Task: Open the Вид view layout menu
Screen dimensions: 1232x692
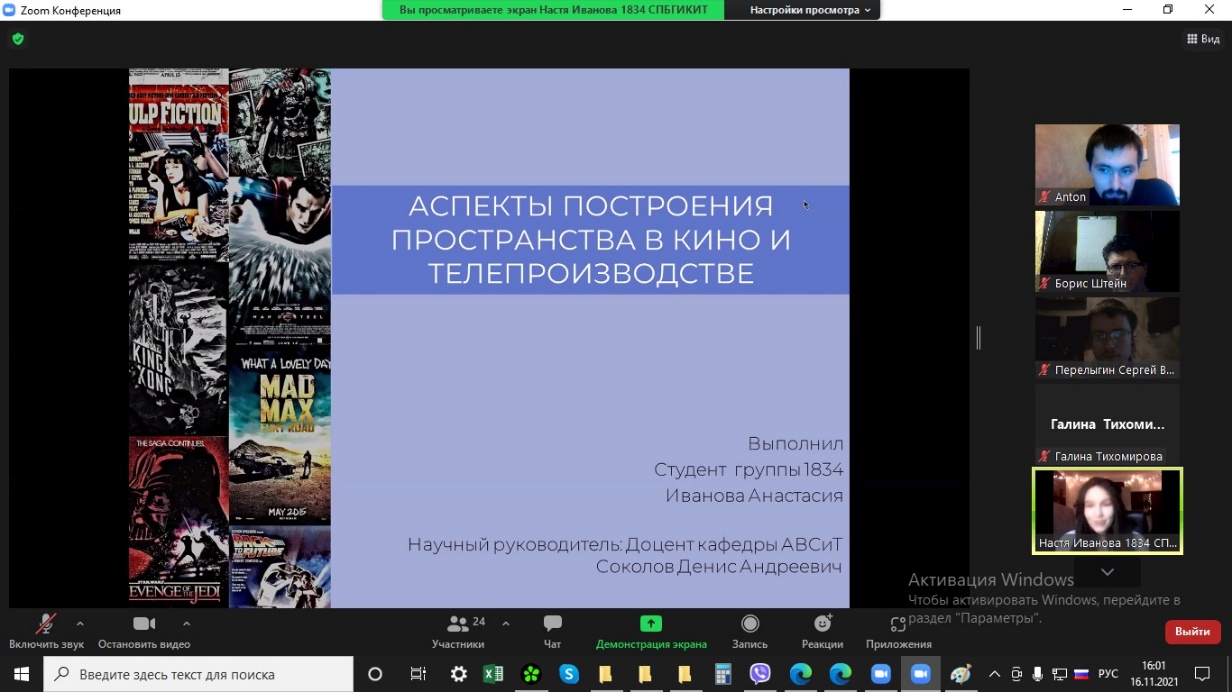Action: [1203, 39]
